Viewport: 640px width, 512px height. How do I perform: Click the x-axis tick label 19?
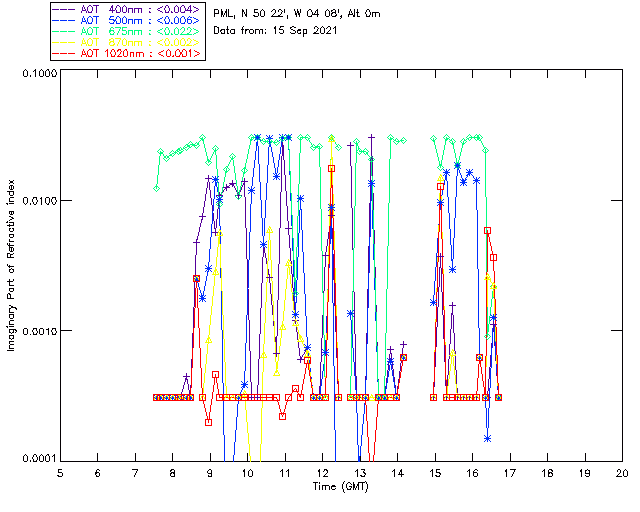click(585, 473)
